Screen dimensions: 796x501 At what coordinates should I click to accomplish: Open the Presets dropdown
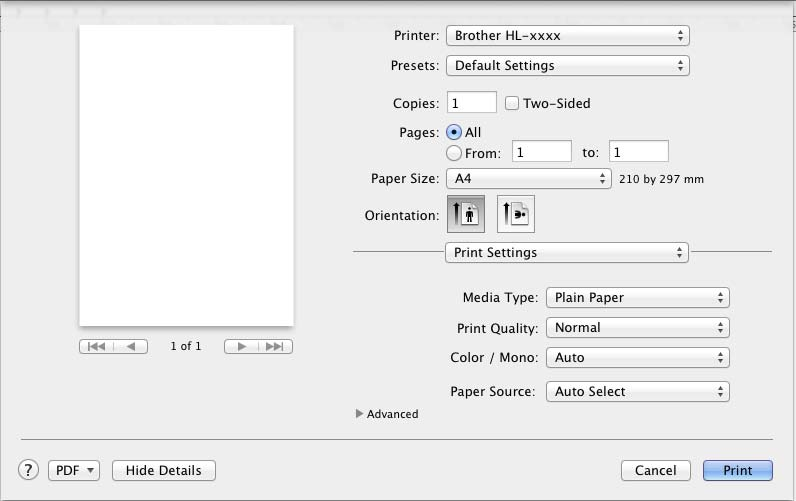568,65
